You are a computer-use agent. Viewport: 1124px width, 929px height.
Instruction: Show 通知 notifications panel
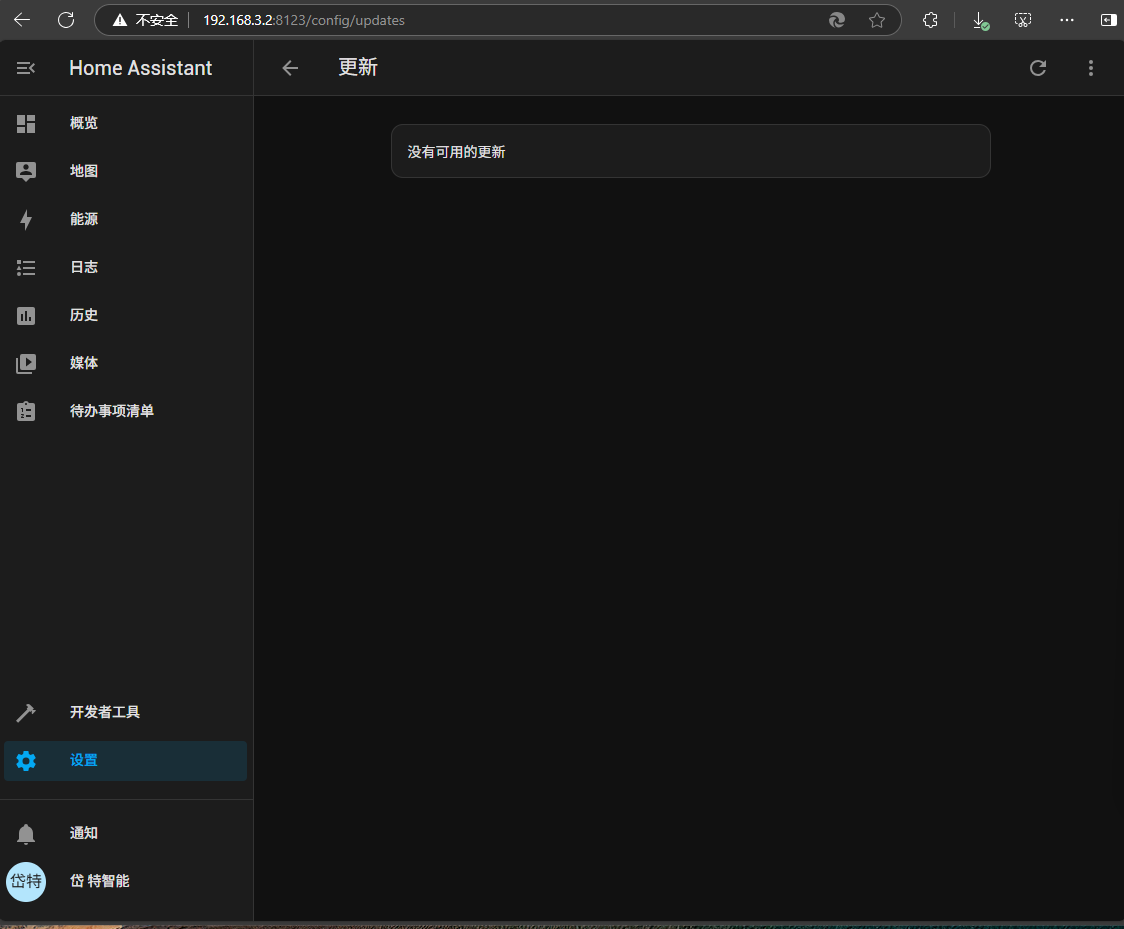point(84,833)
